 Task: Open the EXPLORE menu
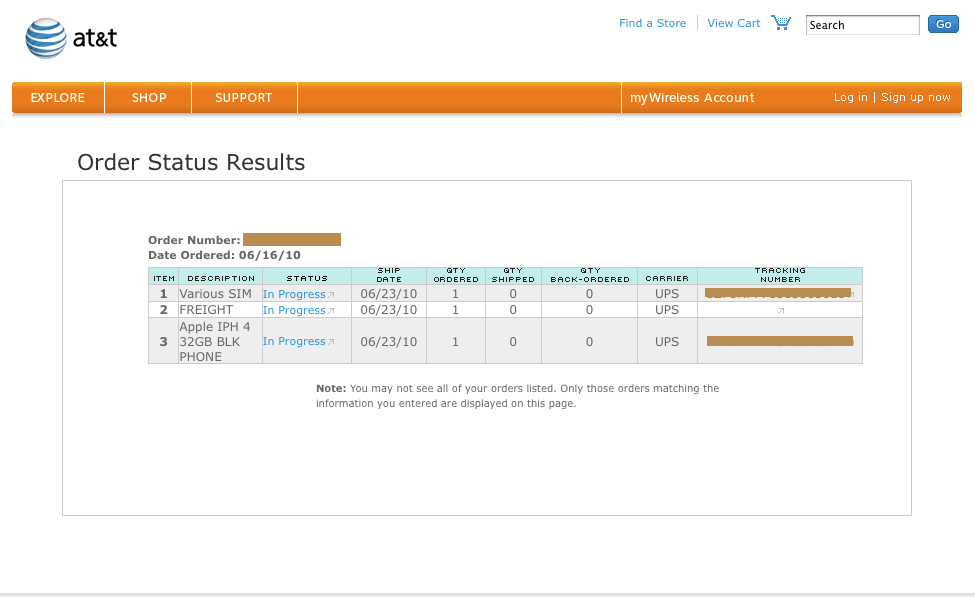58,98
